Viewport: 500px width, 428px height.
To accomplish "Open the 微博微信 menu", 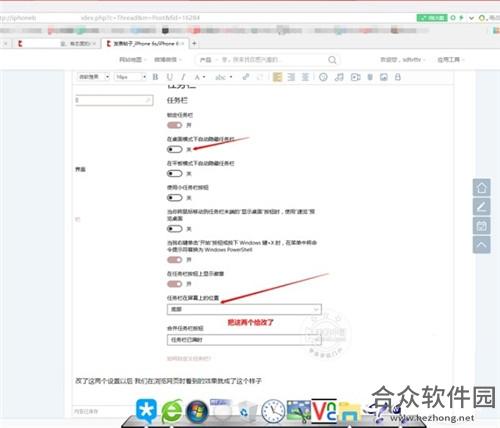I will pyautogui.click(x=167, y=60).
